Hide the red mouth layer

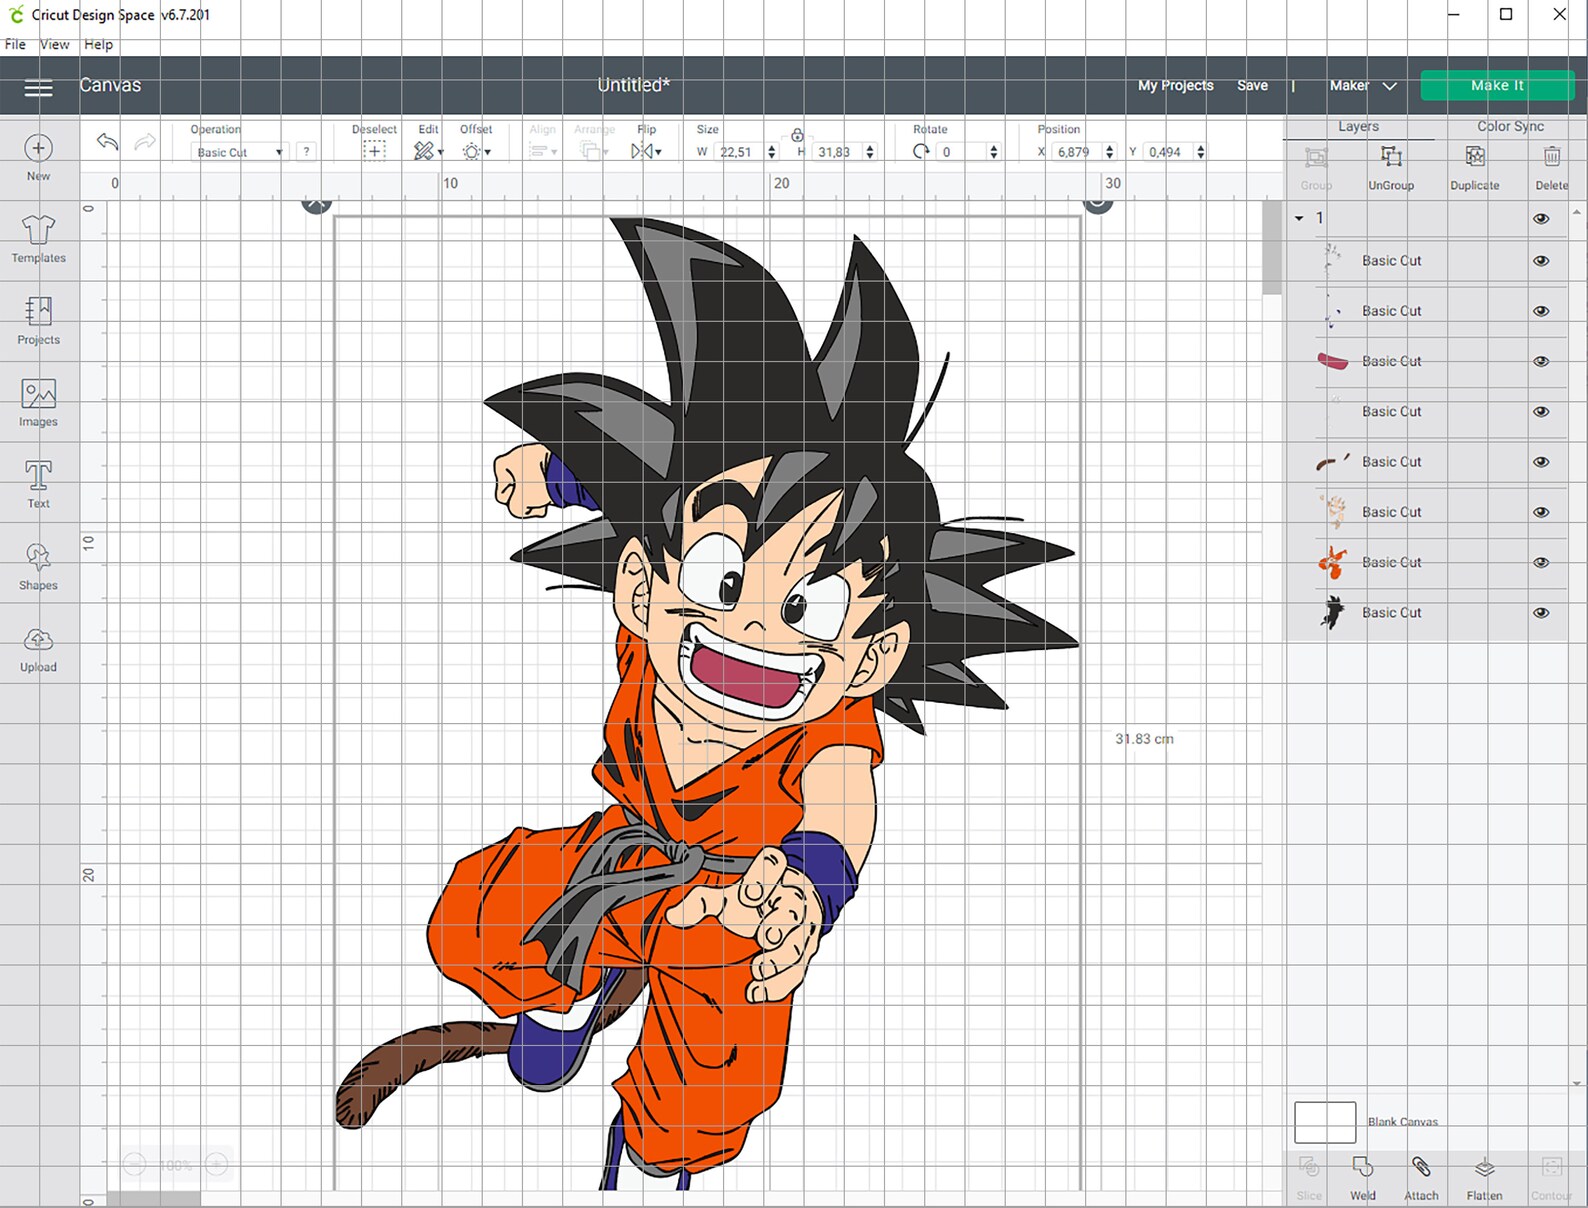pos(1541,362)
